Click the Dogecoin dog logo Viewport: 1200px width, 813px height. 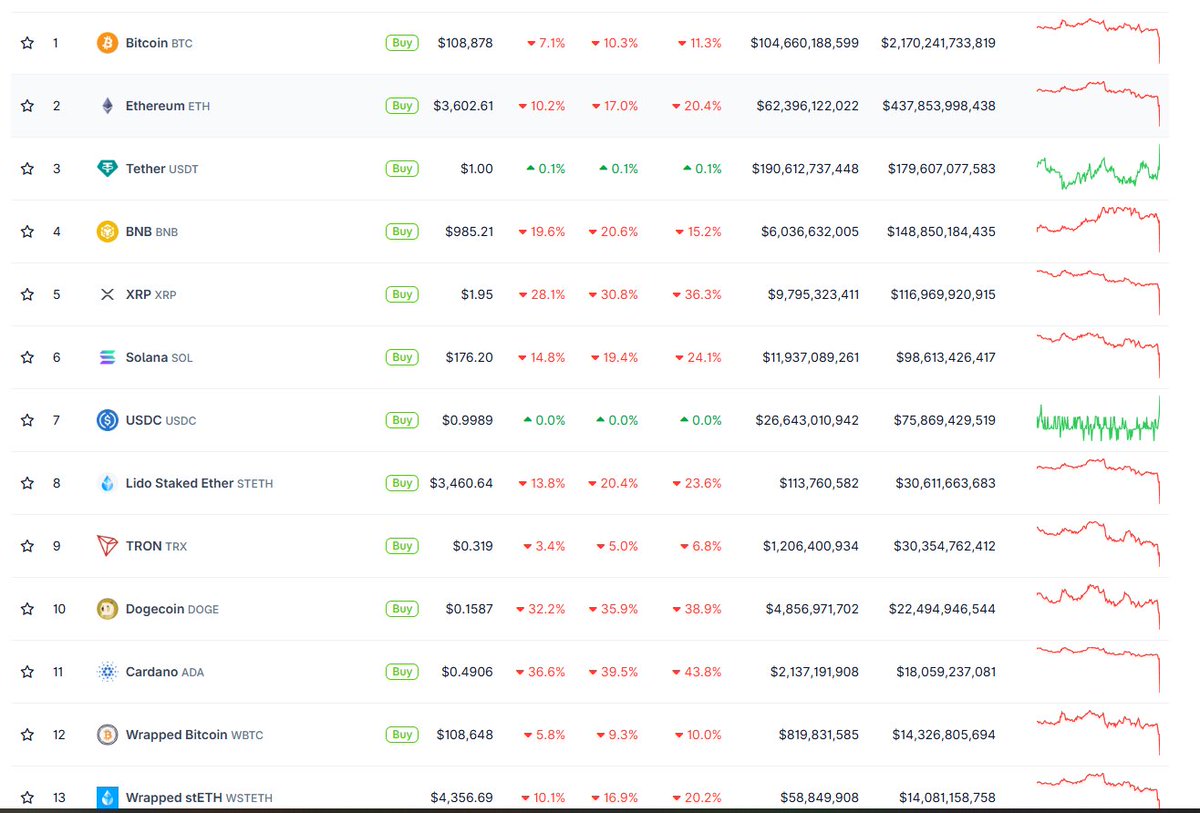pos(107,609)
